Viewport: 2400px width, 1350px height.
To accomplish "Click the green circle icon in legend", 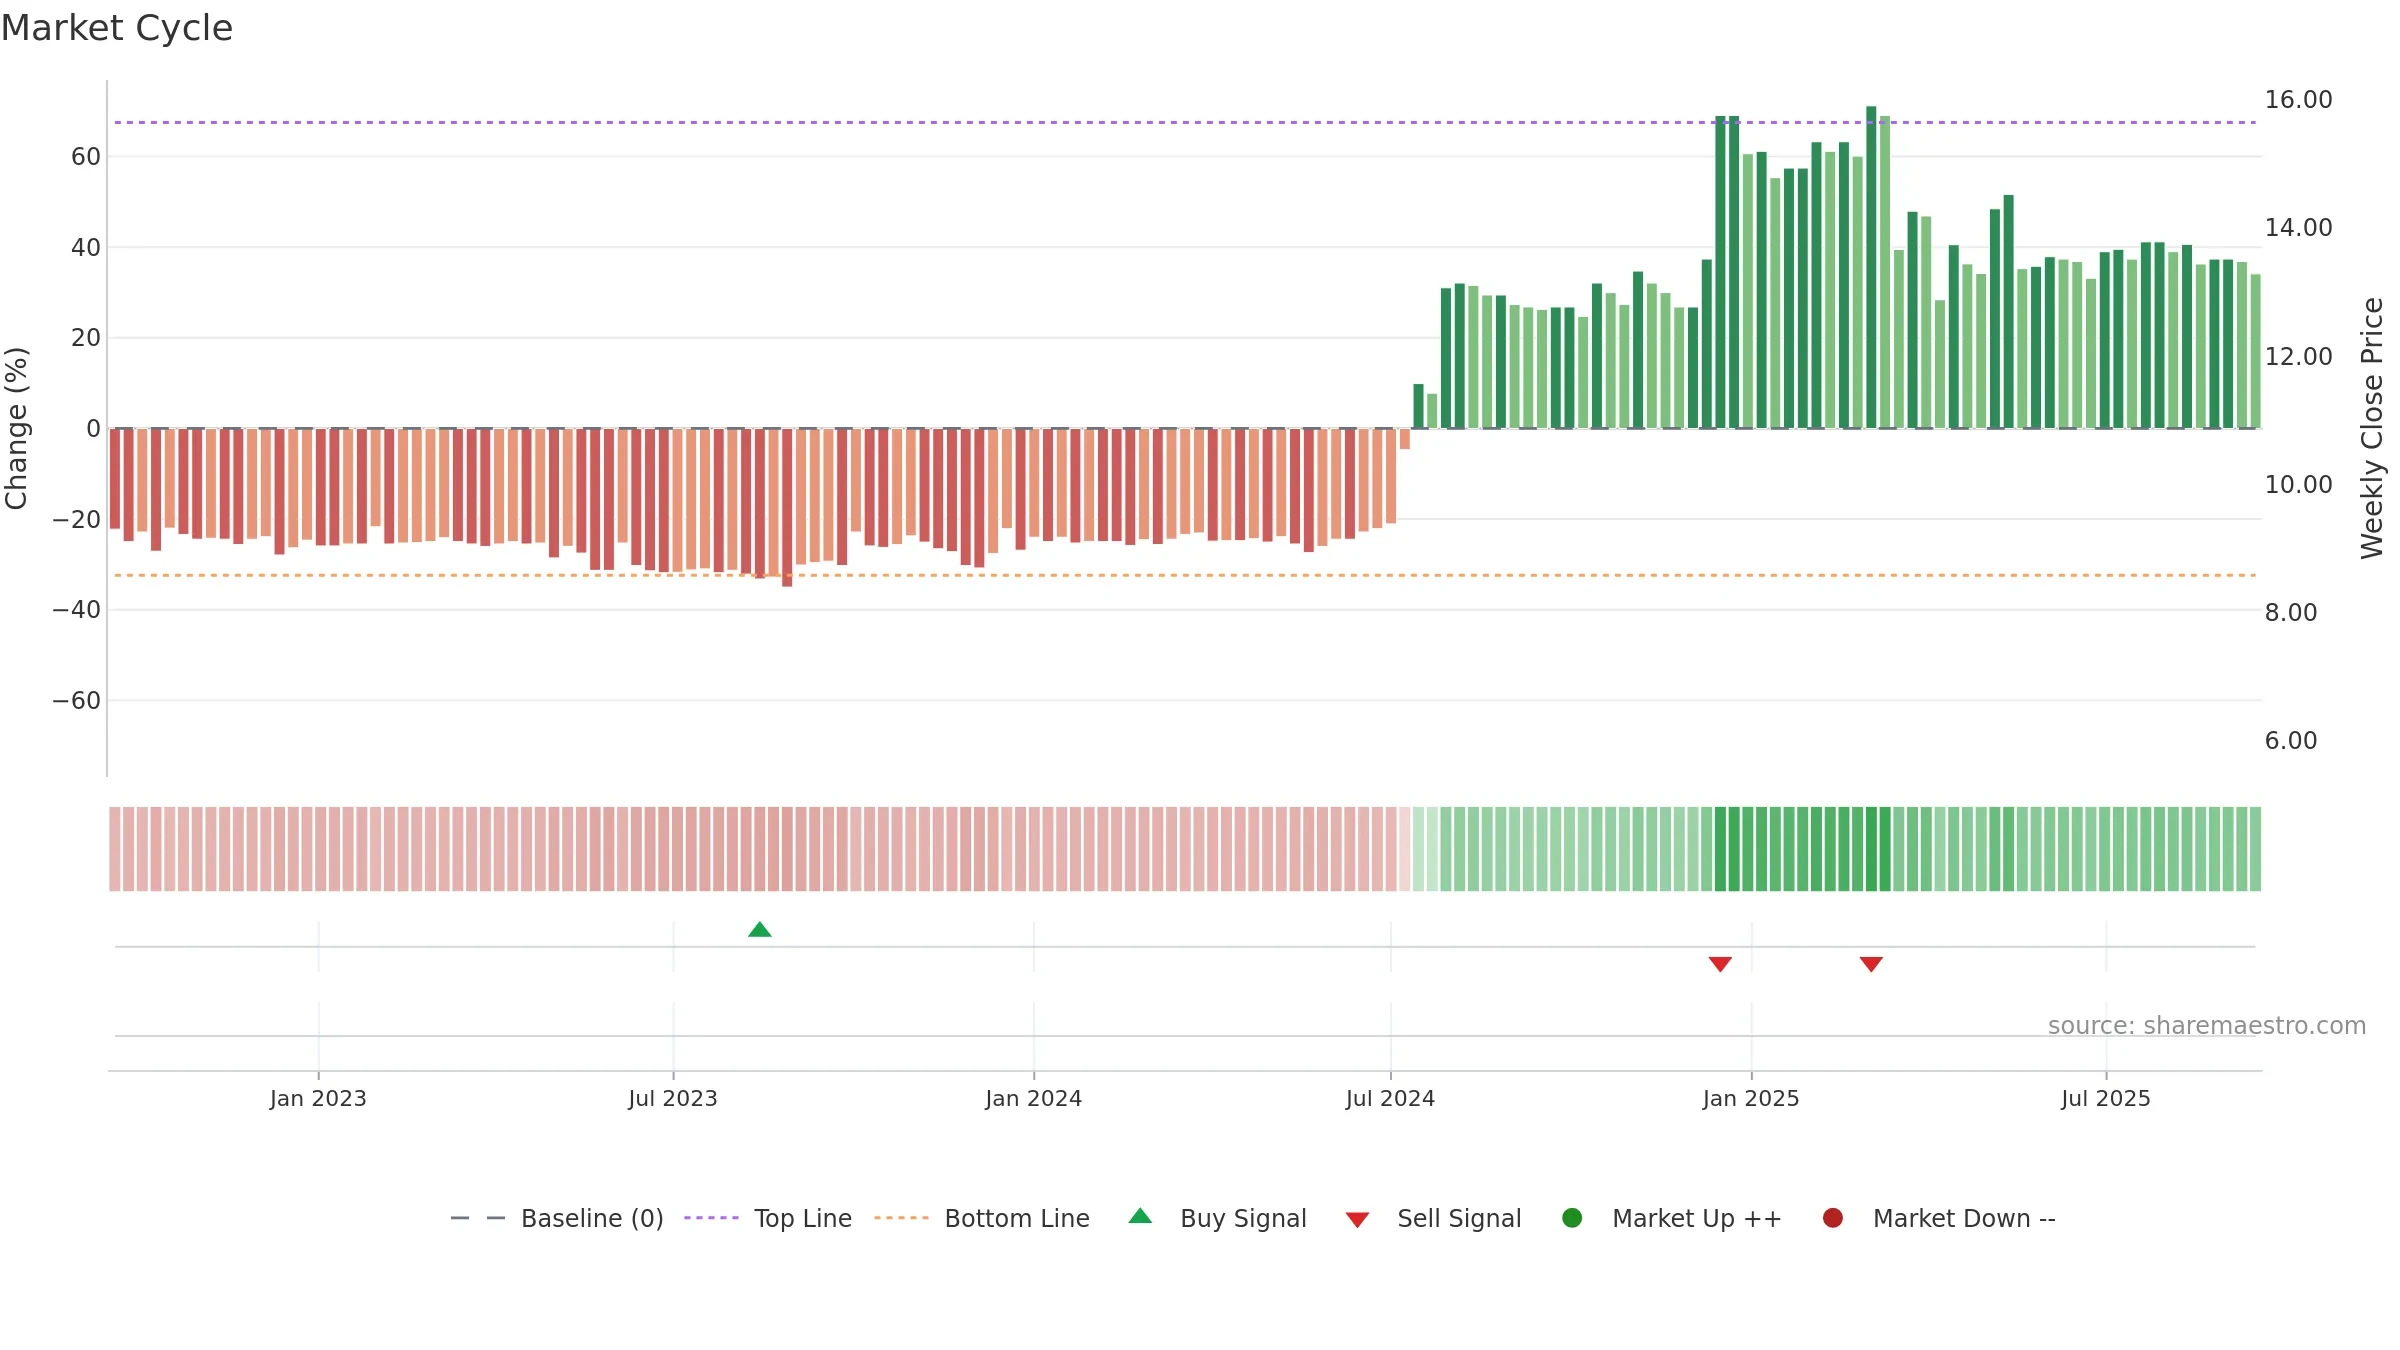I will [1572, 1218].
